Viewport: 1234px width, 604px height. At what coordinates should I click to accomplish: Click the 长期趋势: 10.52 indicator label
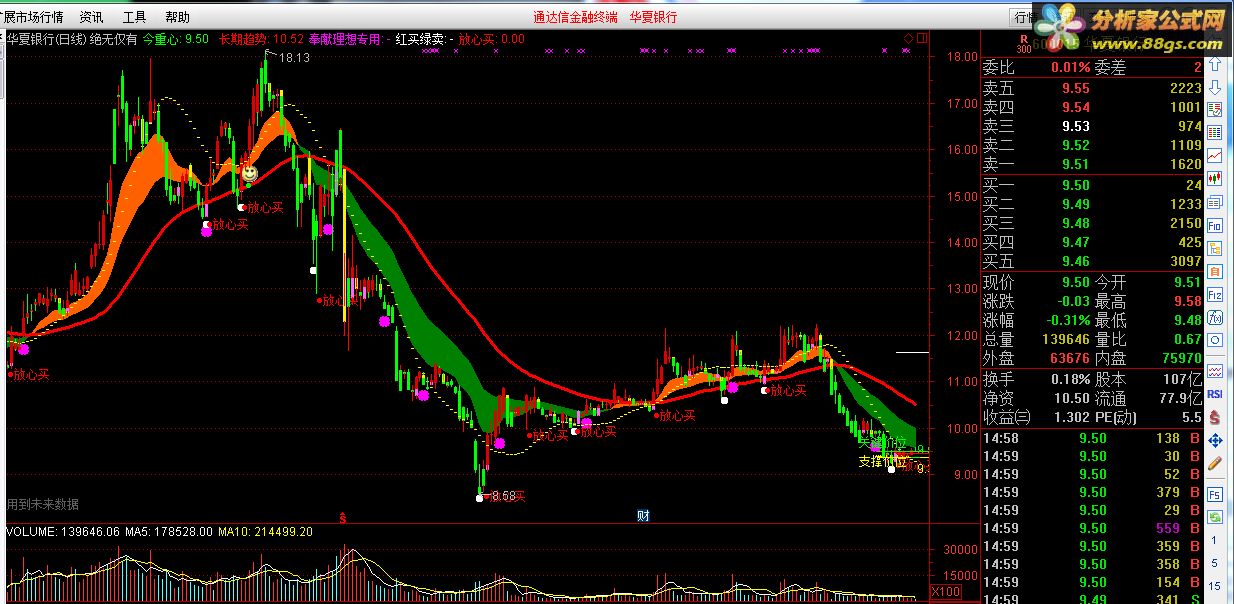(x=261, y=39)
